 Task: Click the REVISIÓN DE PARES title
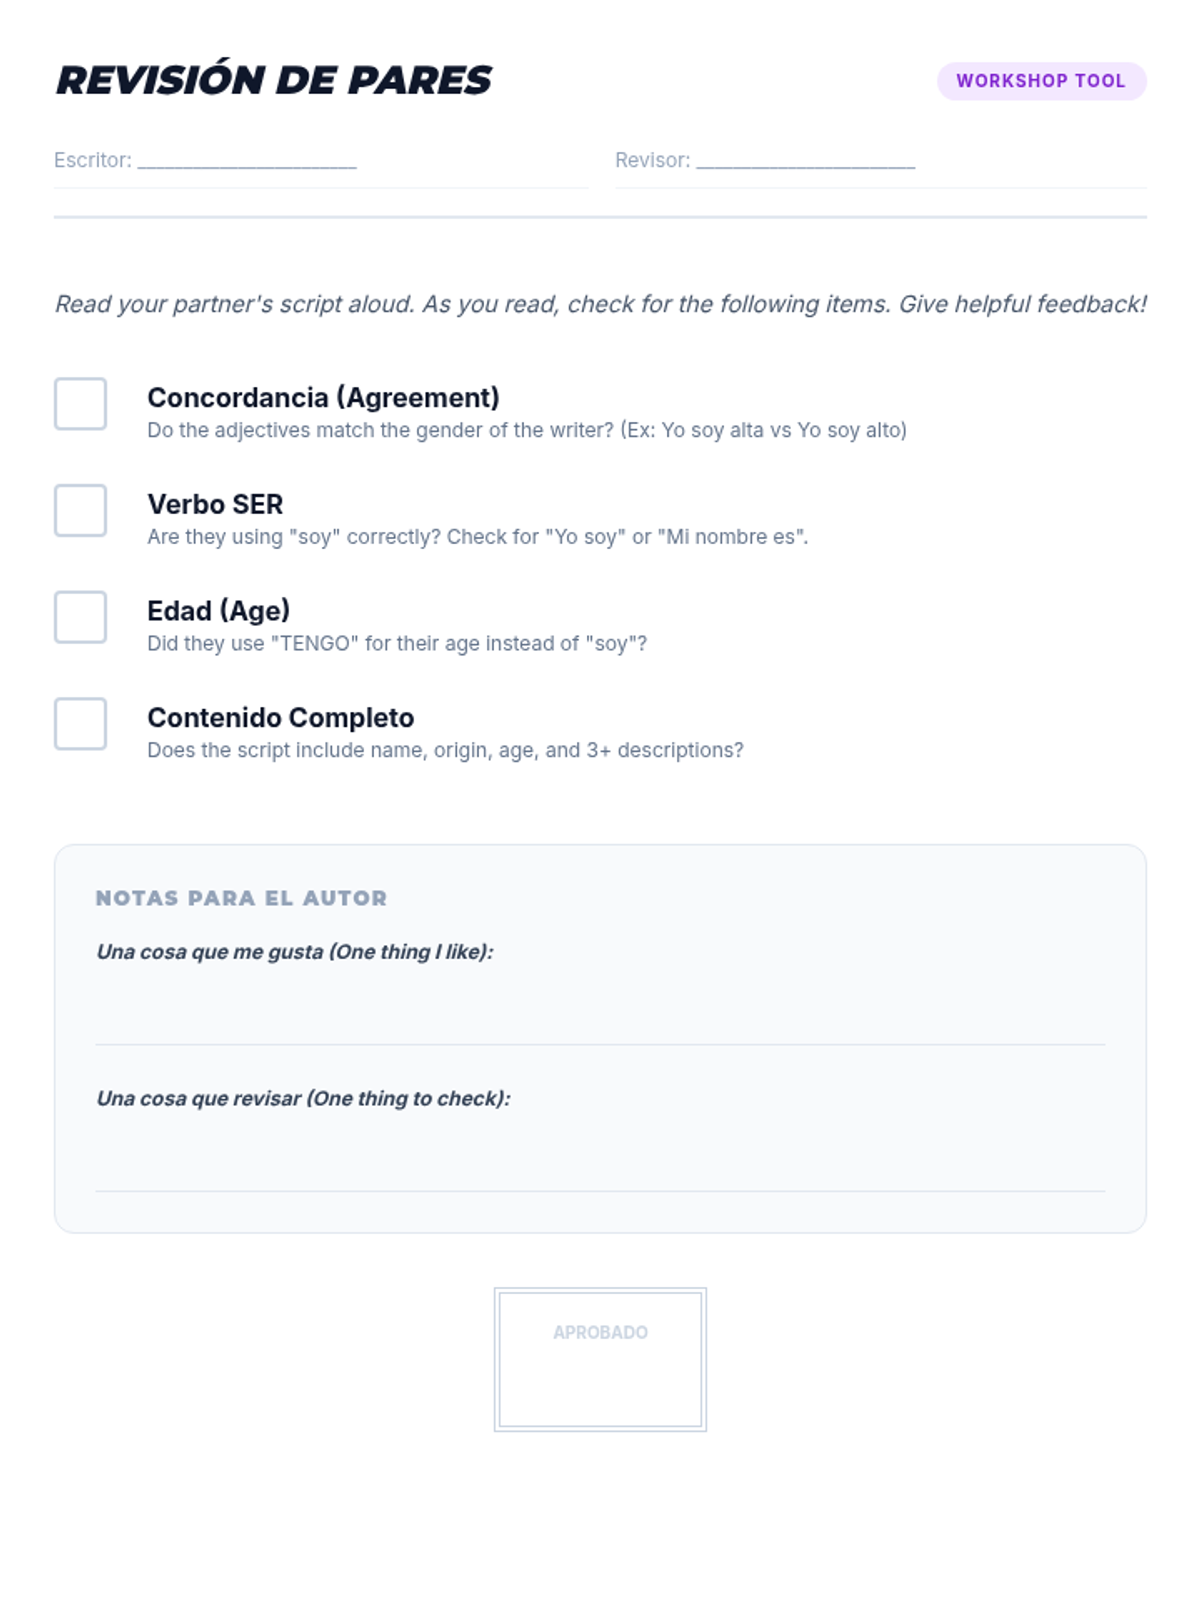pos(273,81)
